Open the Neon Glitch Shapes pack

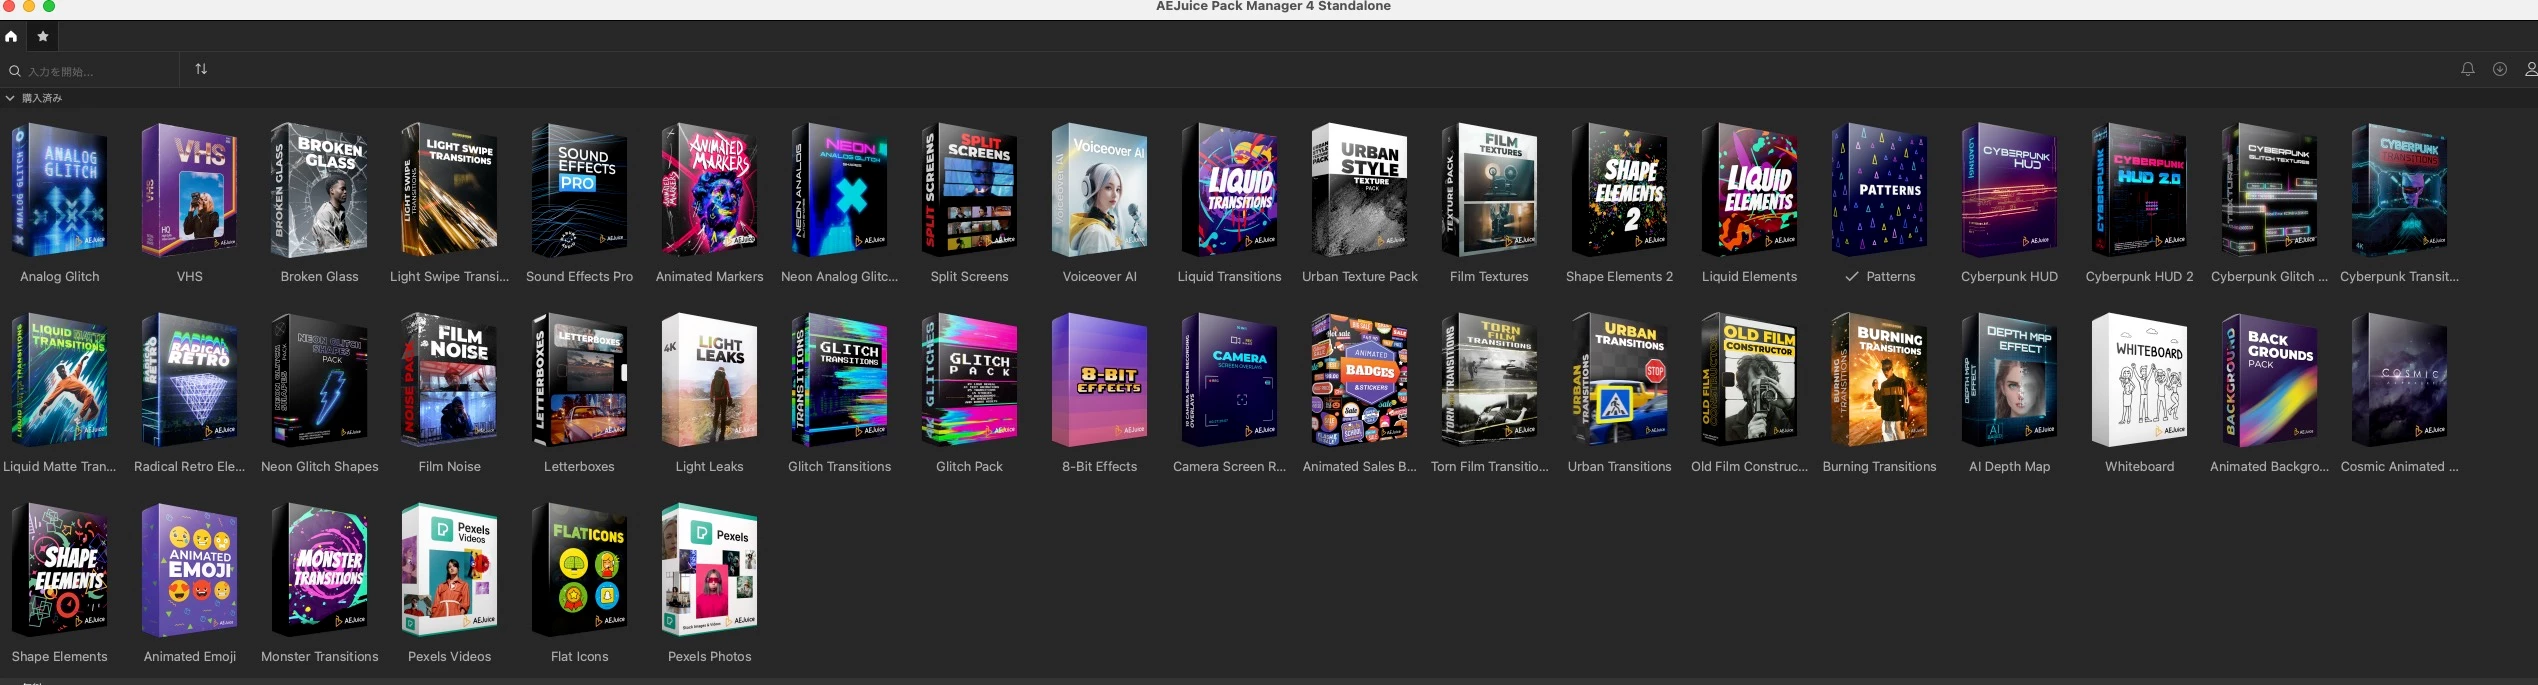point(320,380)
